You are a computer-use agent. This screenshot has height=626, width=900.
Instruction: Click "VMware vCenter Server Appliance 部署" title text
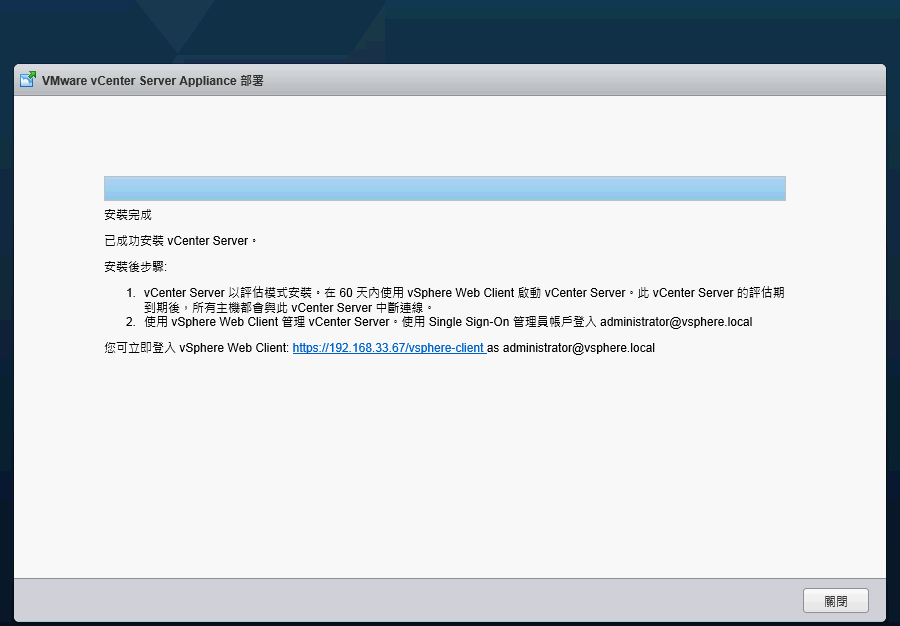[x=153, y=80]
